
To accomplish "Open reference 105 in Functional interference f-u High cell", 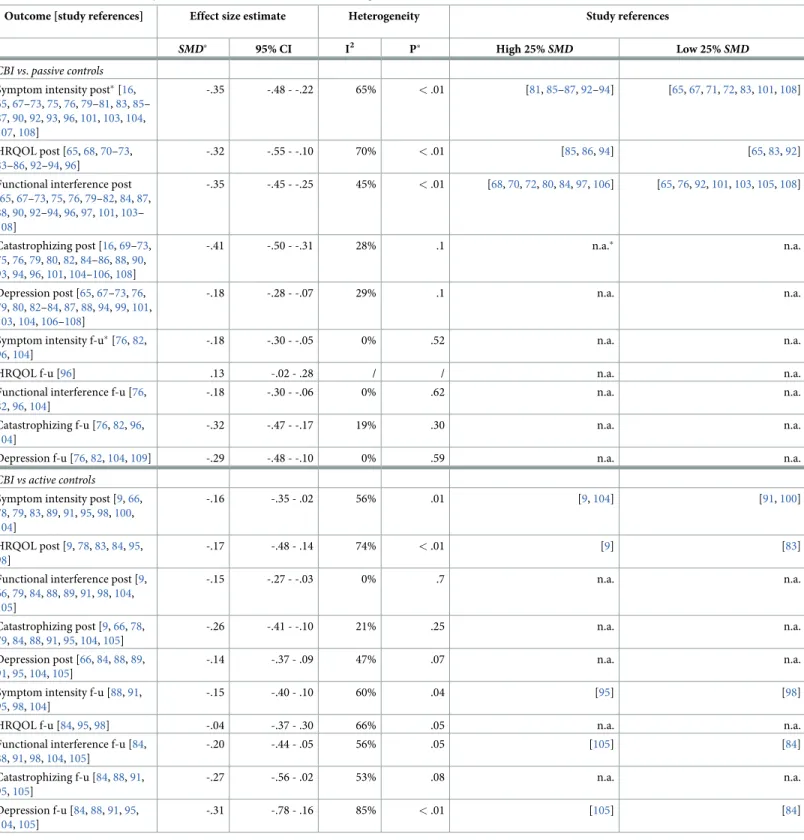I will tap(602, 744).
